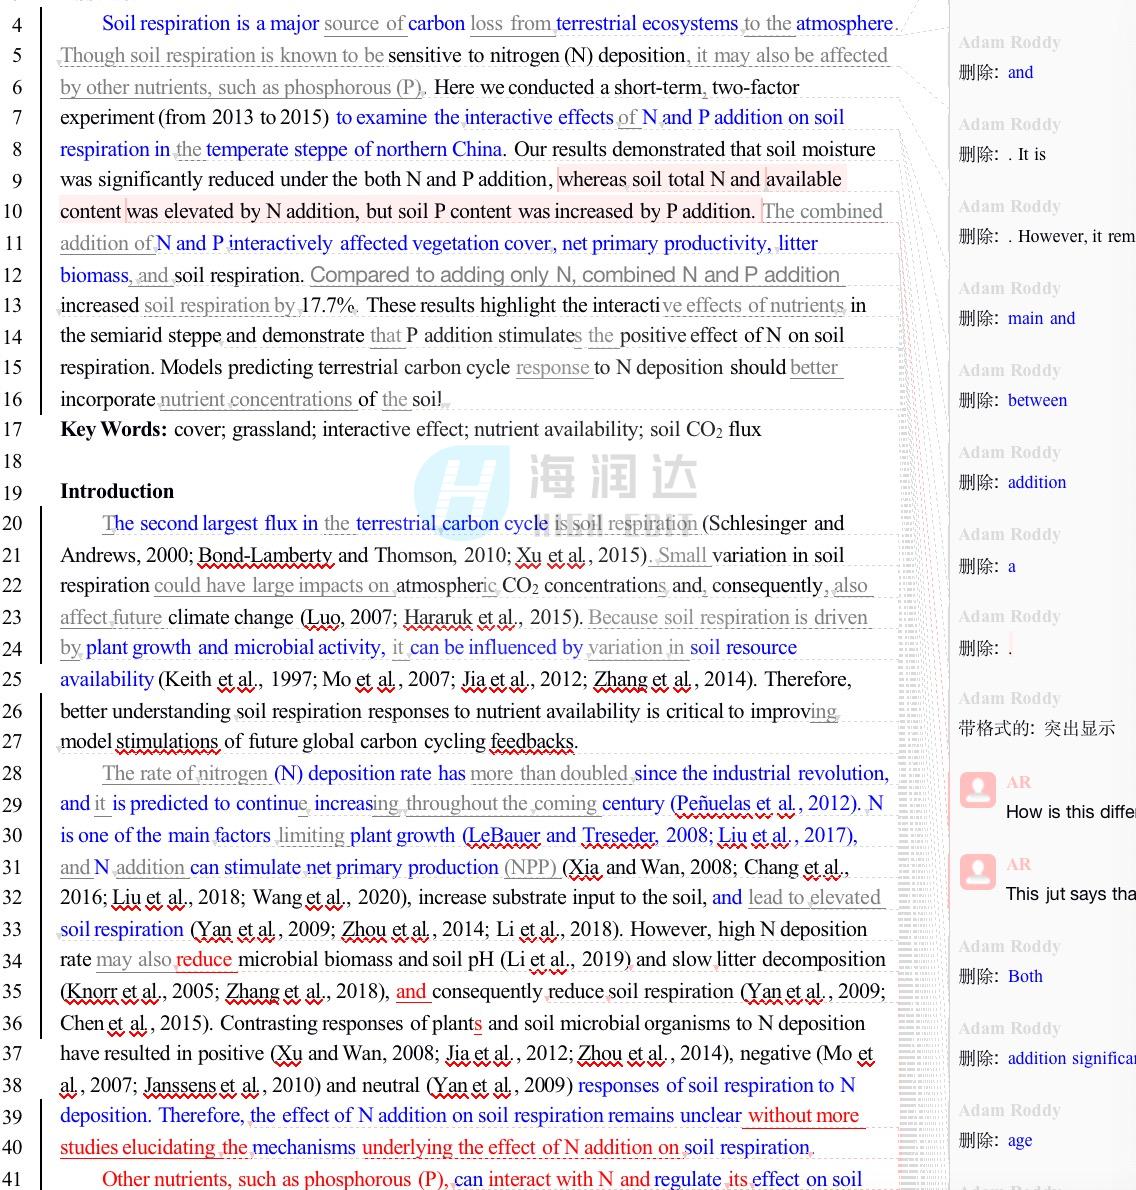Click the author name 'Adam Roddy' above '删除: between'
The height and width of the screenshot is (1190, 1136).
click(1009, 370)
